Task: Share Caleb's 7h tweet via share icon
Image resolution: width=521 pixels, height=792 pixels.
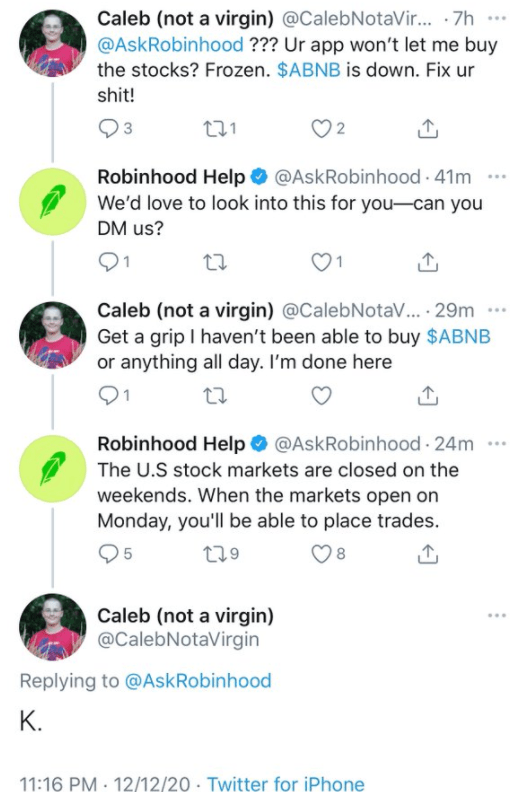Action: [428, 129]
